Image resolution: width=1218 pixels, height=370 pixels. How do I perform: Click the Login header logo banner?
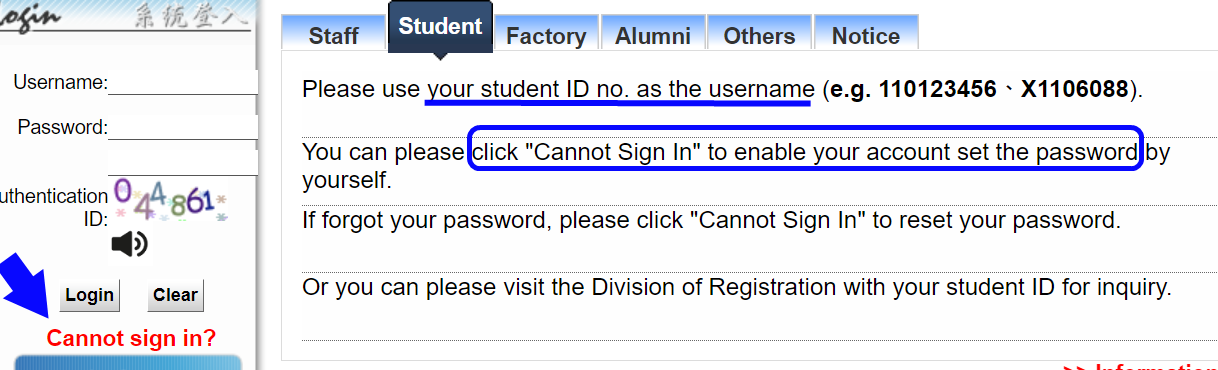(x=125, y=20)
